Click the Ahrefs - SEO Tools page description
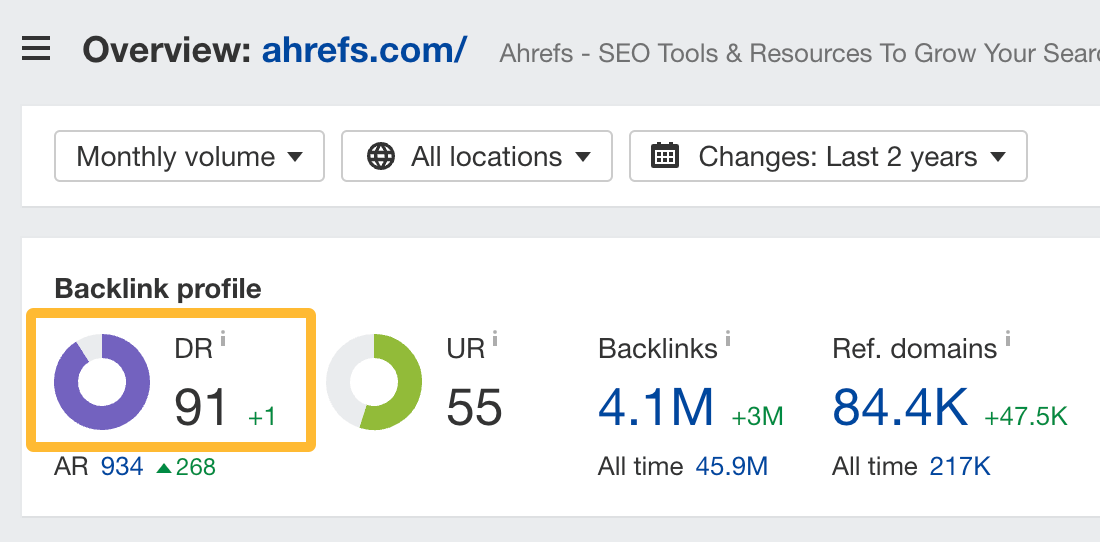This screenshot has width=1100, height=542. coord(800,54)
